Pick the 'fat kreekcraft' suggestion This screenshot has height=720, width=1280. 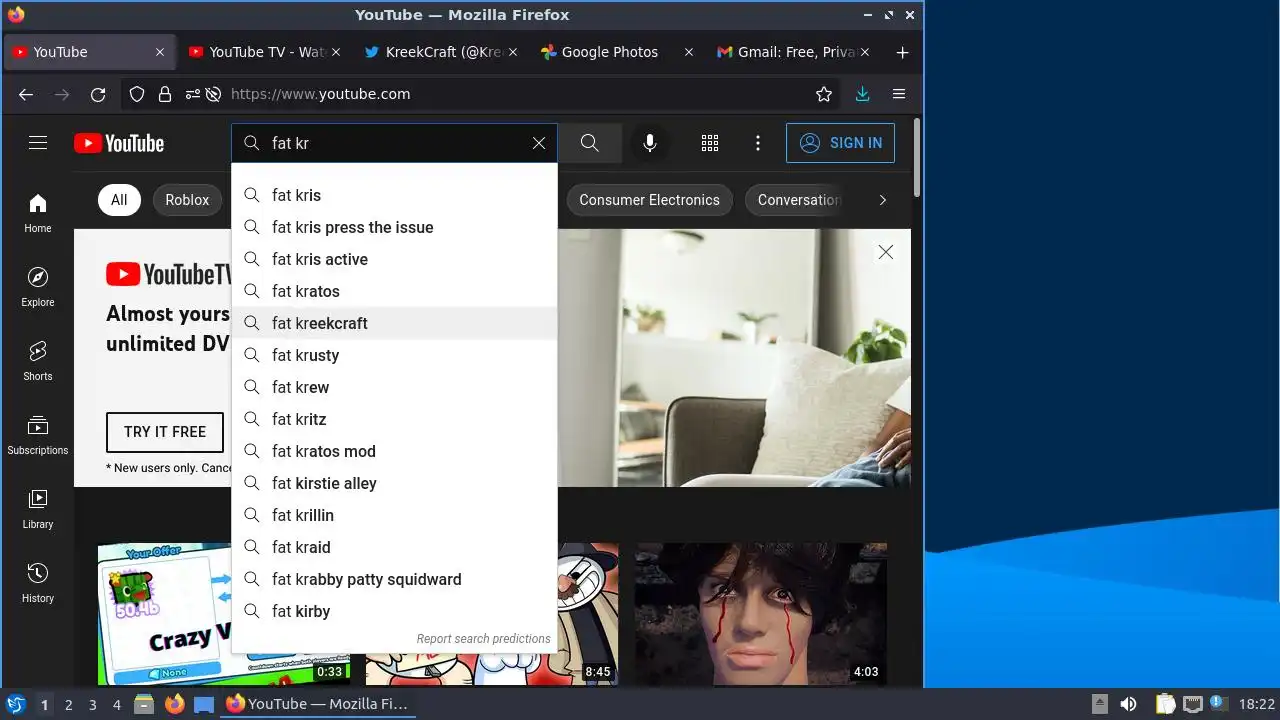[x=394, y=323]
